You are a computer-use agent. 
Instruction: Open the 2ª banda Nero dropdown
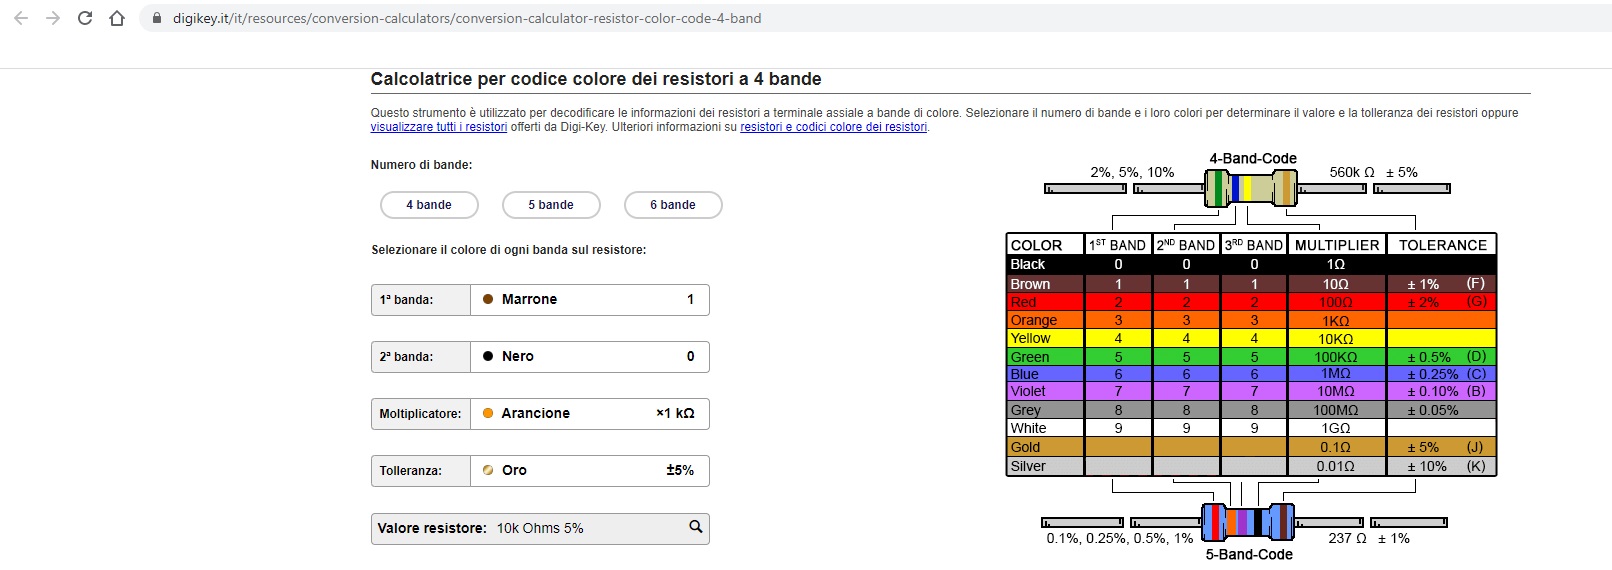590,357
